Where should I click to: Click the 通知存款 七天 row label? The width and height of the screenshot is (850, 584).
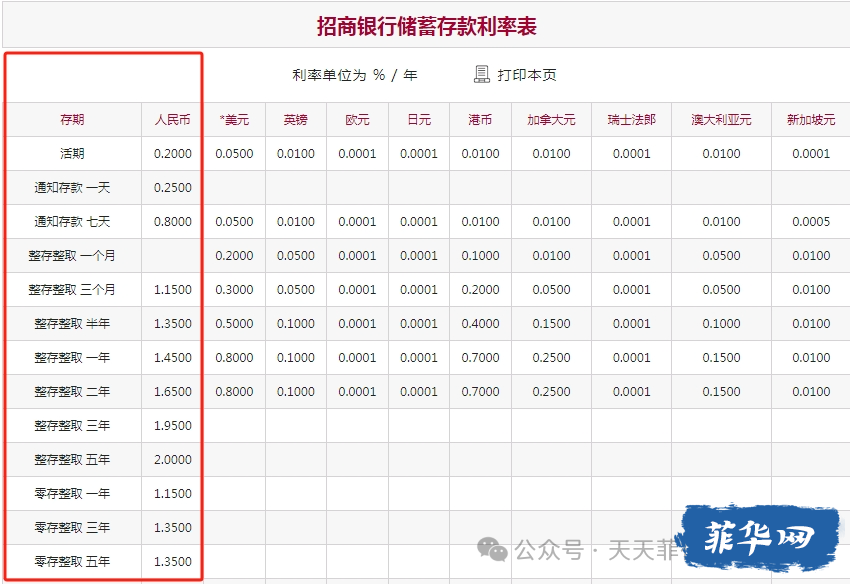[x=72, y=222]
